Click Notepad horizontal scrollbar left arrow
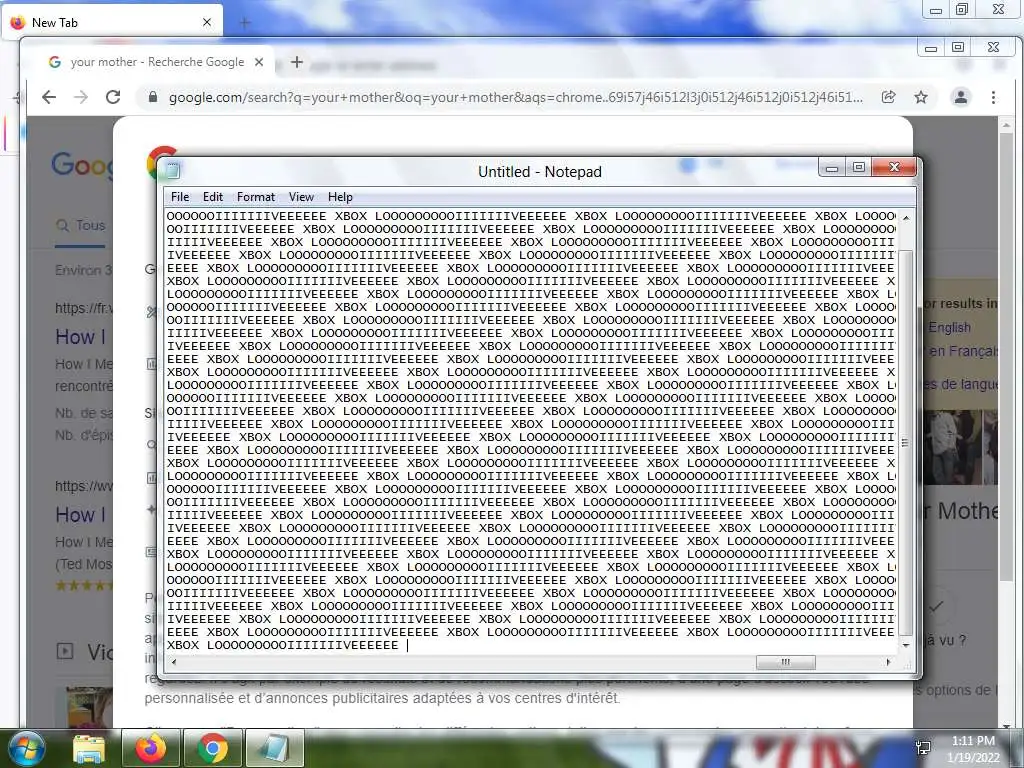The image size is (1024, 768). [x=173, y=662]
